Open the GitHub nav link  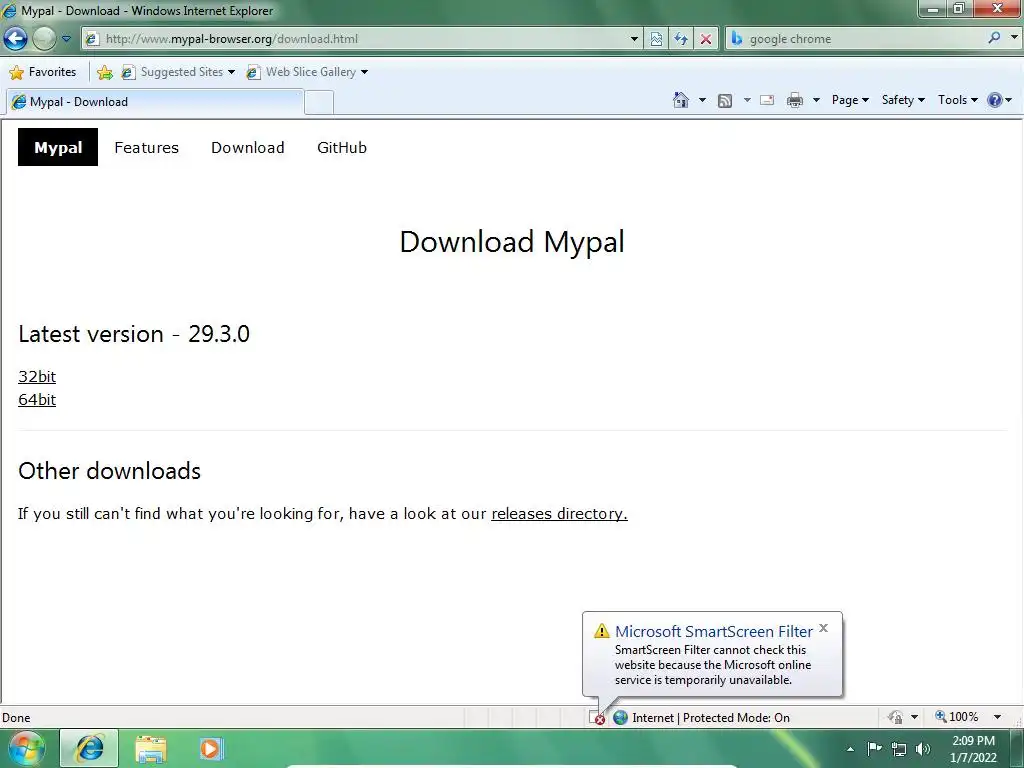[x=342, y=148]
